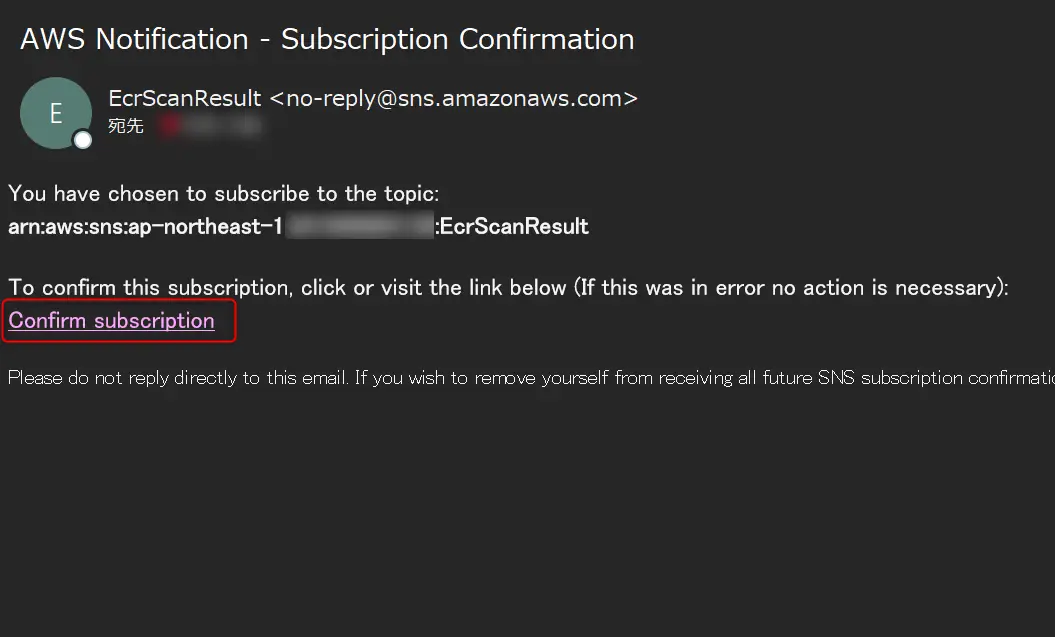Click the sender name EcrScanResult
This screenshot has height=637, width=1055.
(184, 98)
